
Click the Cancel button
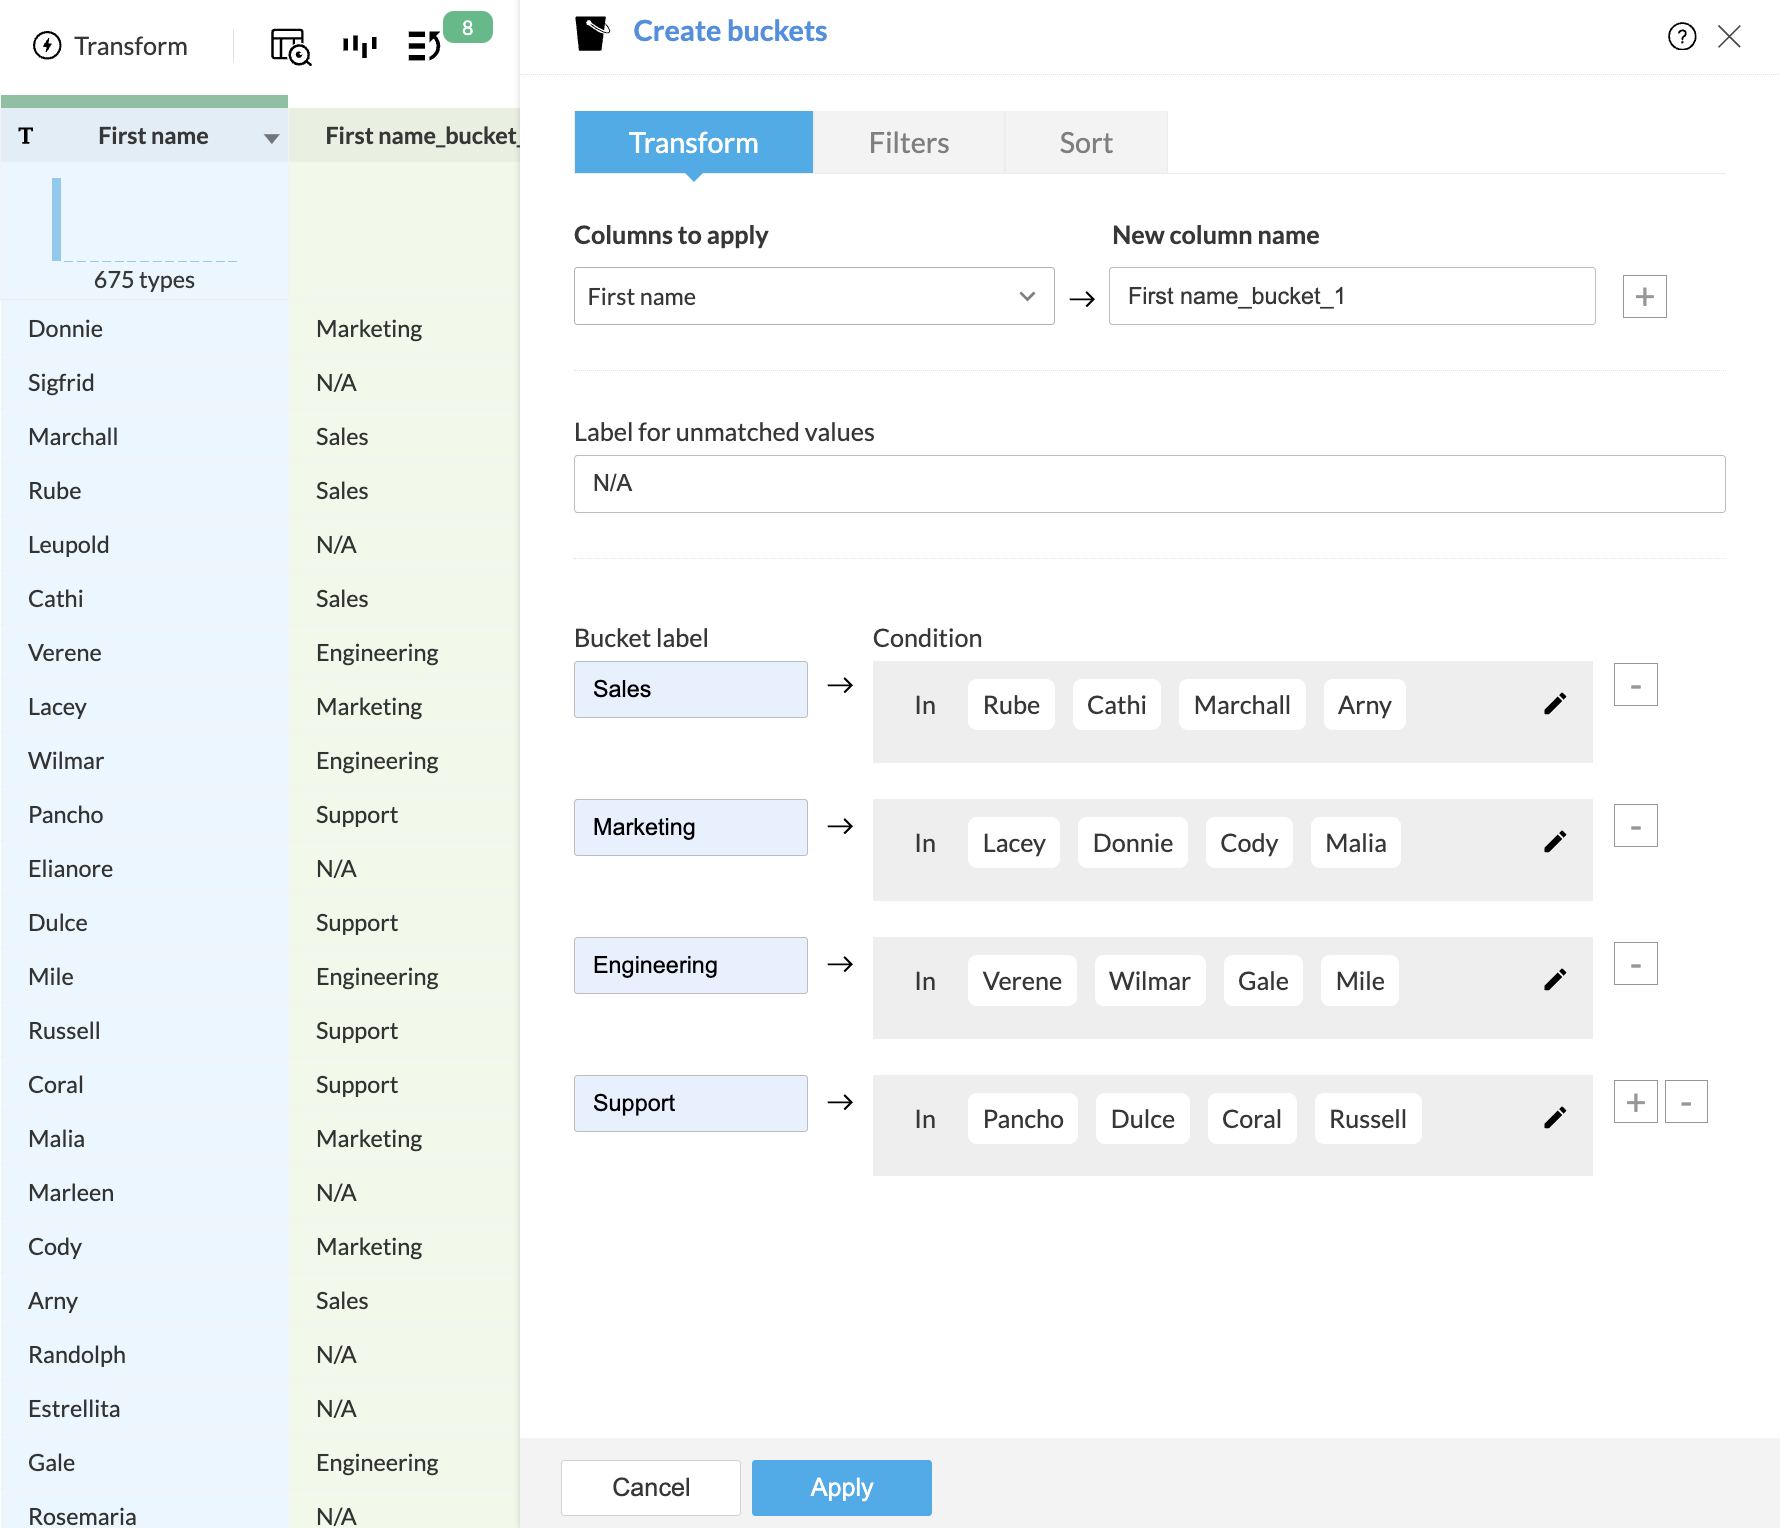(650, 1487)
